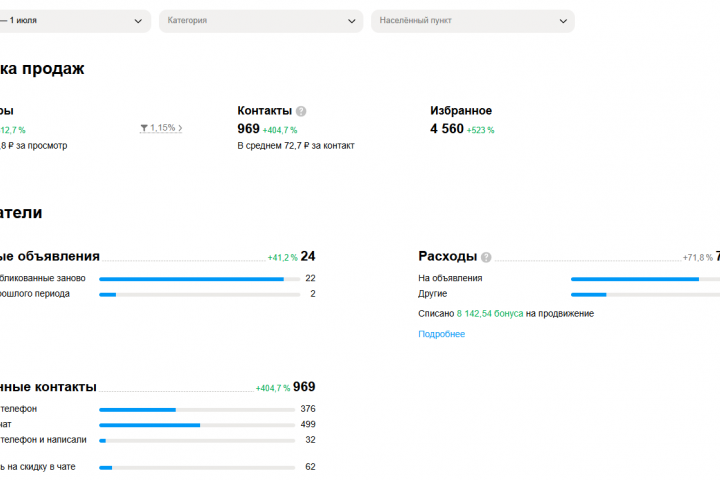Click the help icon beside Расходы
720x480 pixels.
click(486, 257)
